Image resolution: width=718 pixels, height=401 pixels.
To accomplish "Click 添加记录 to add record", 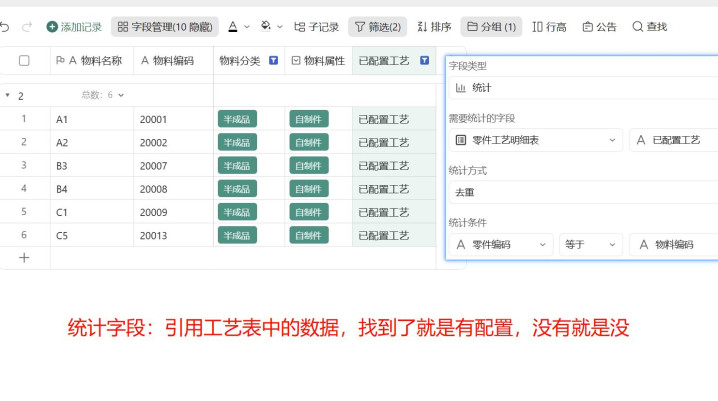I will coord(74,27).
